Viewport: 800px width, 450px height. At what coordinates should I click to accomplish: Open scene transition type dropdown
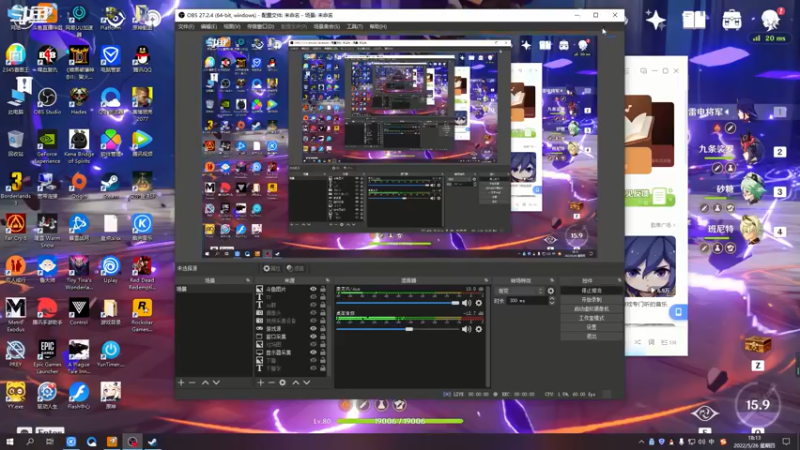click(x=519, y=291)
